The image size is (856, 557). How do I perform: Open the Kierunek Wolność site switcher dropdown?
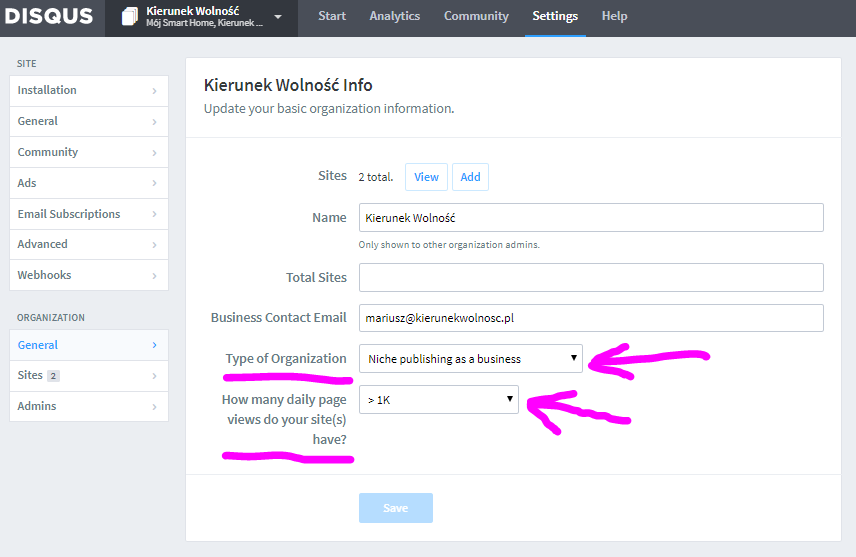277,17
